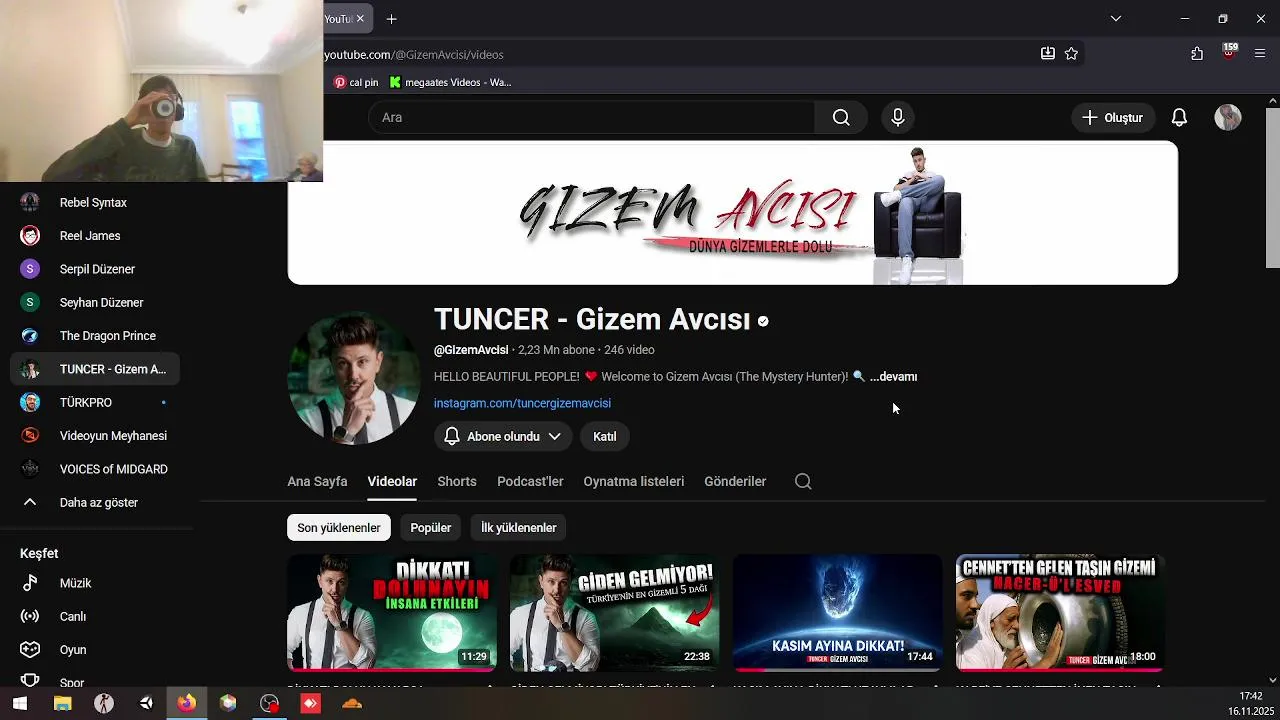Open the Podcast'ler tab
Screen dimensions: 1280x720
click(x=530, y=481)
